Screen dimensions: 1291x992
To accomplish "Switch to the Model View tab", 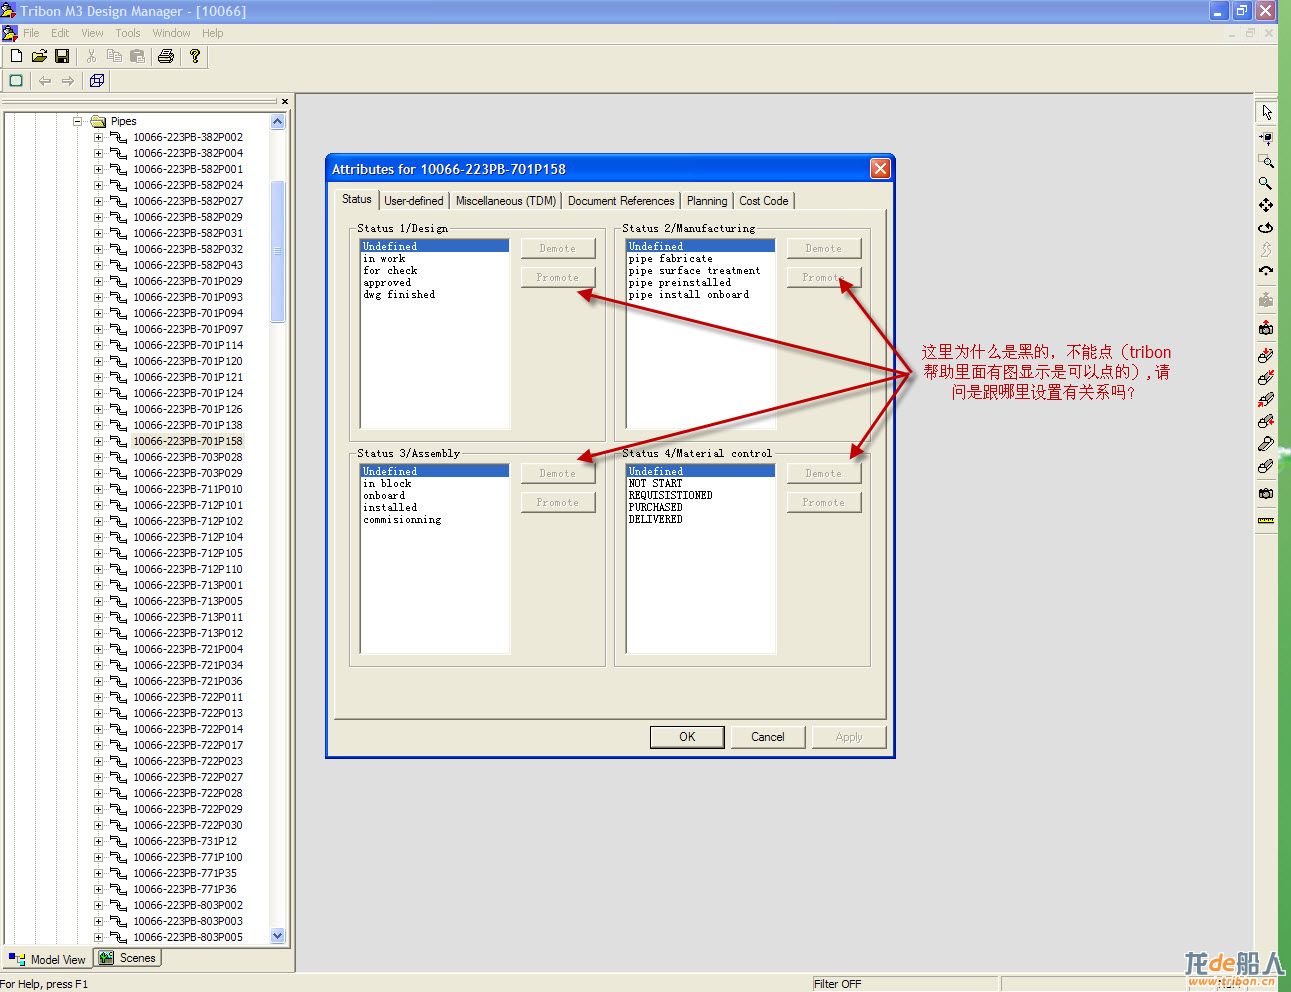I will pyautogui.click(x=47, y=959).
